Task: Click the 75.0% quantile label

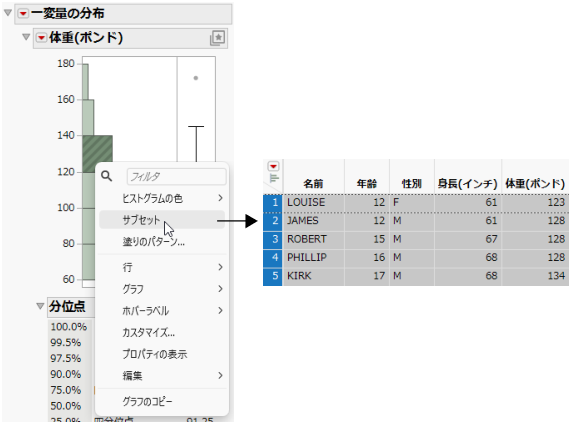Action: (66, 390)
